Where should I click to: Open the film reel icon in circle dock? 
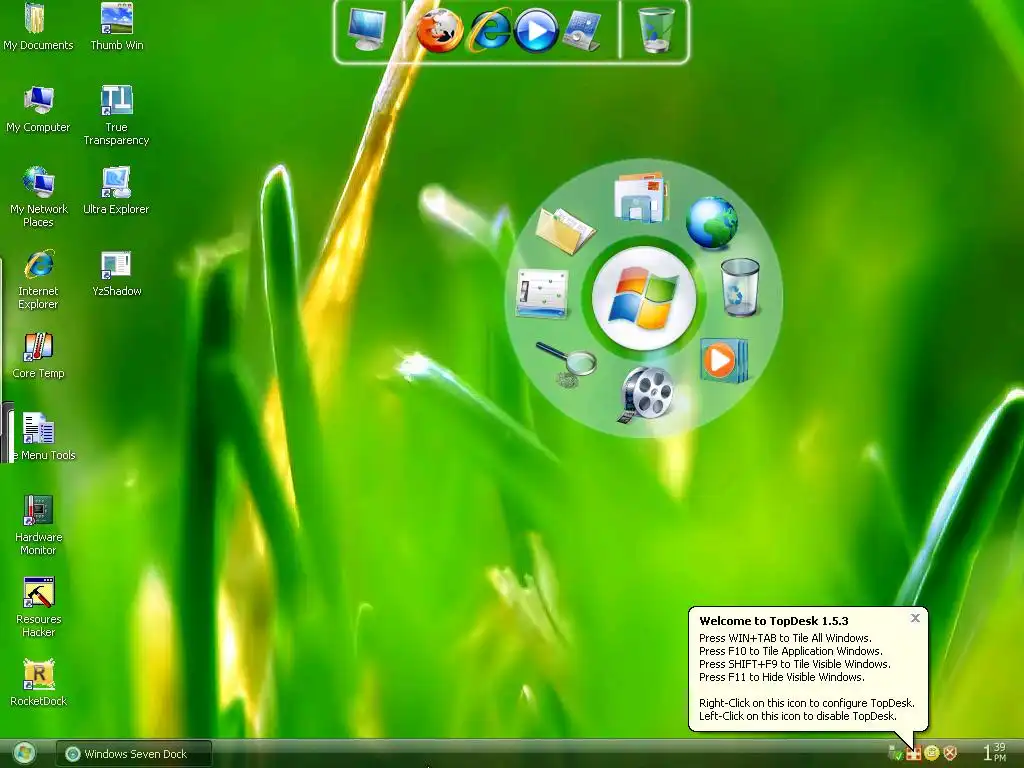(x=646, y=394)
